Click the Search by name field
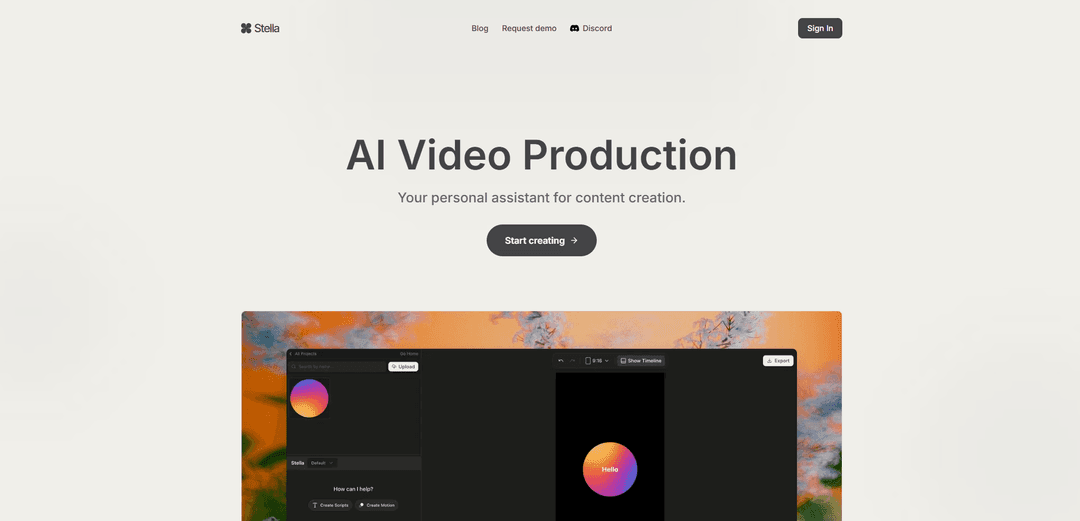 click(x=338, y=367)
